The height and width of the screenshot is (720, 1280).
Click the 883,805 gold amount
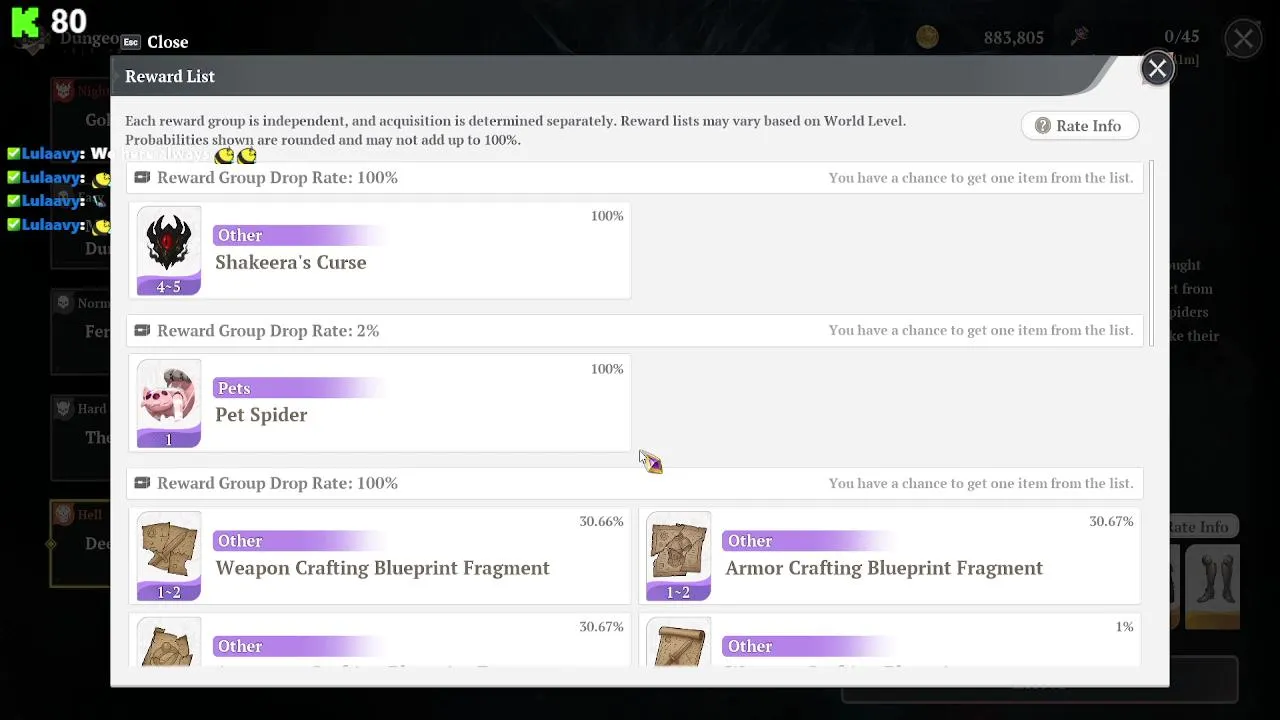coord(1013,38)
